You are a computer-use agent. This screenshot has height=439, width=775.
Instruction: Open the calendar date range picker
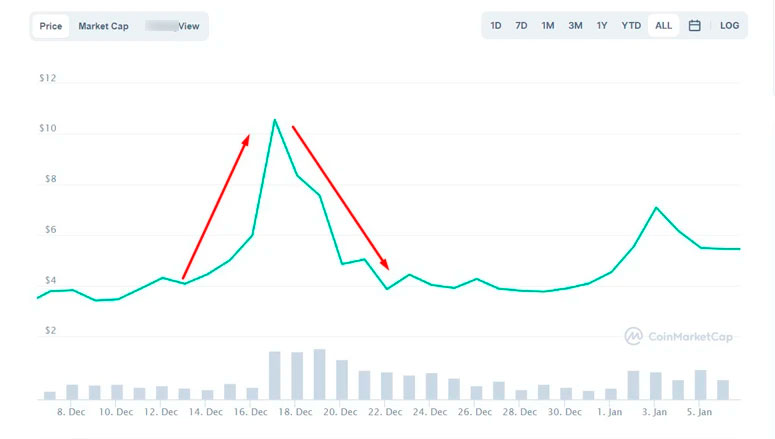tap(694, 25)
